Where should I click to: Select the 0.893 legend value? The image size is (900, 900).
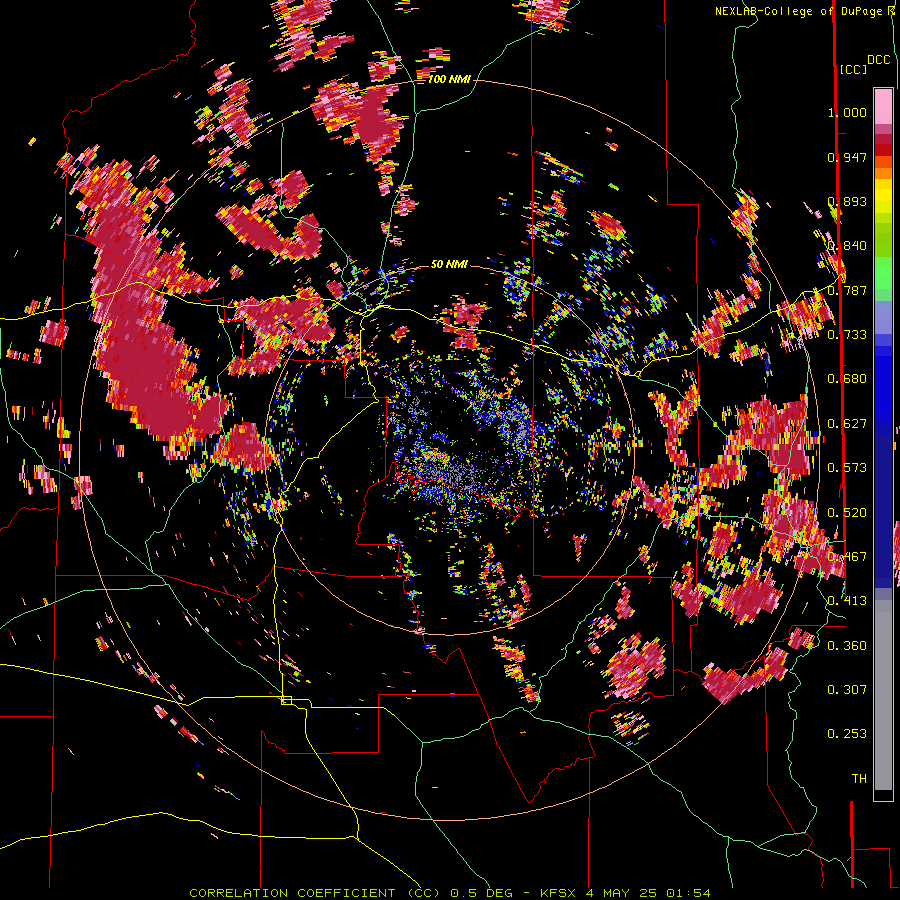[847, 201]
